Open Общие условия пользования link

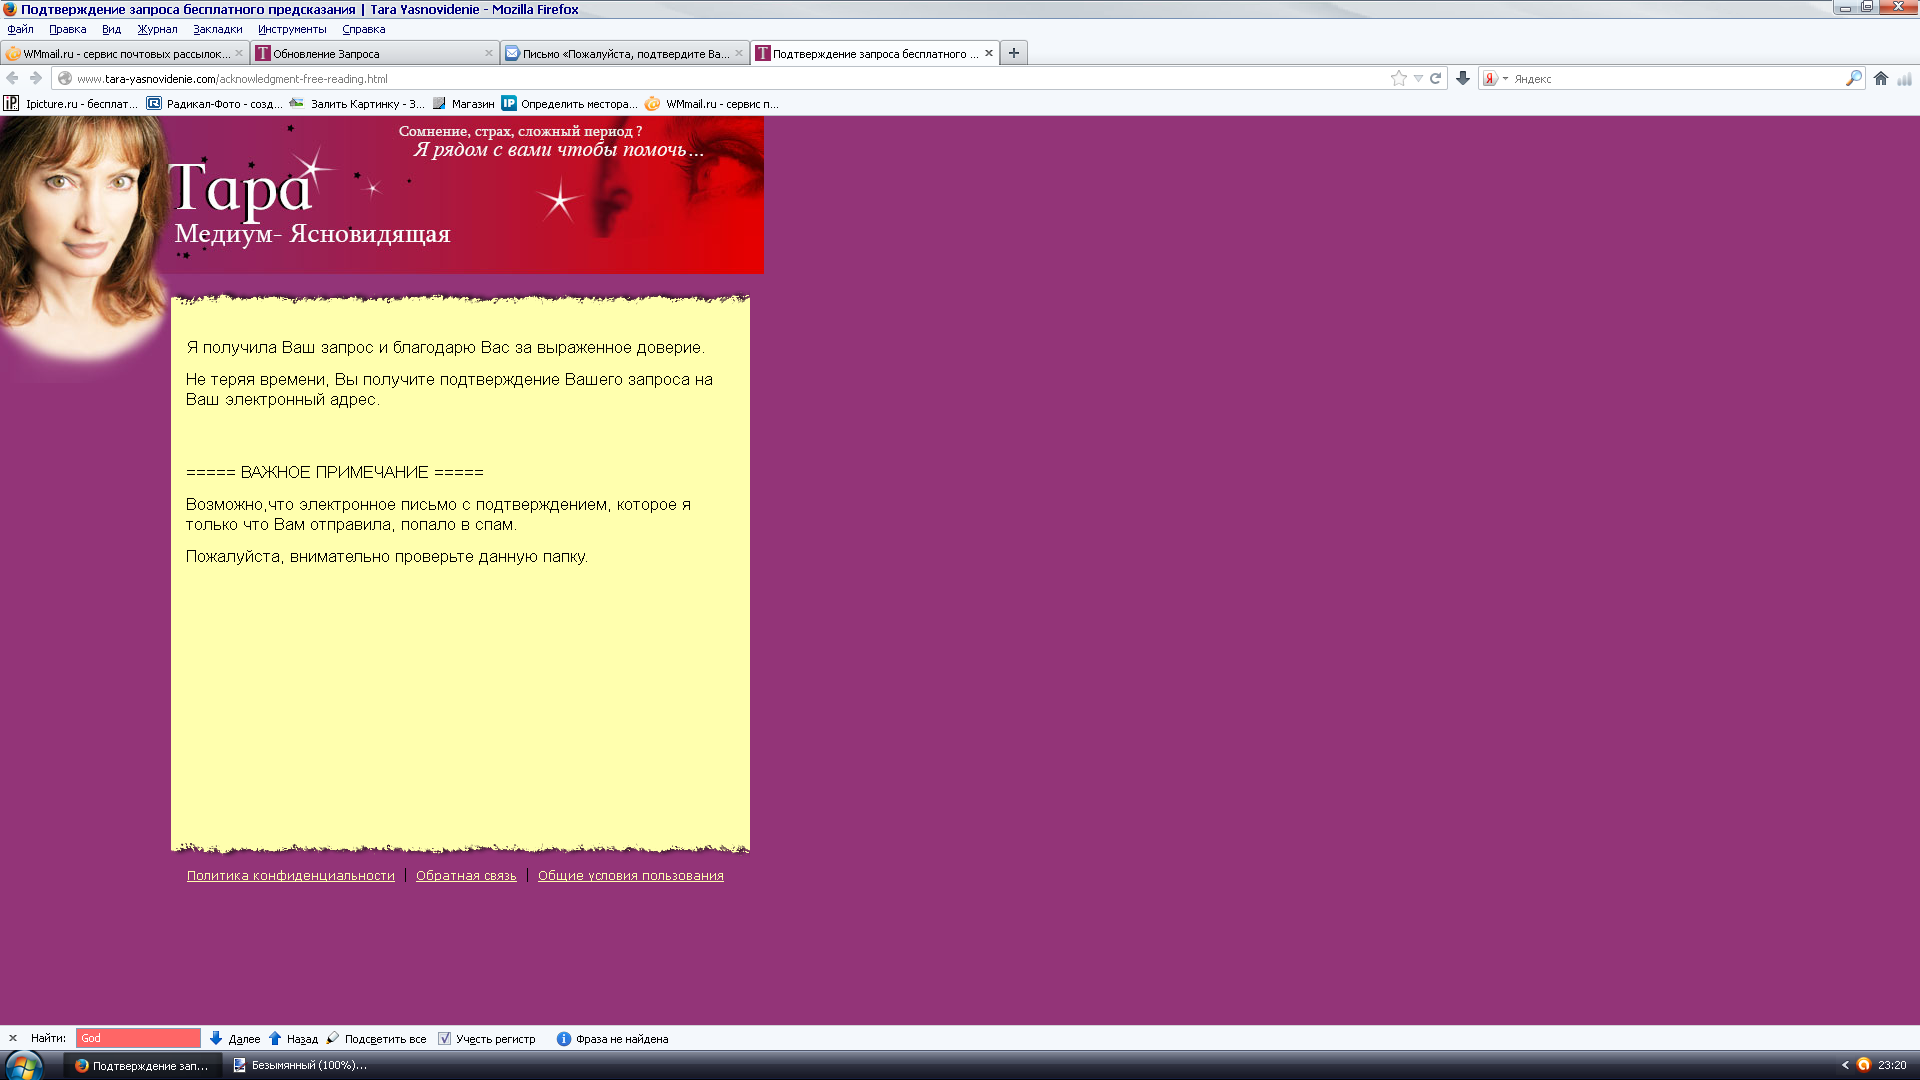(631, 876)
